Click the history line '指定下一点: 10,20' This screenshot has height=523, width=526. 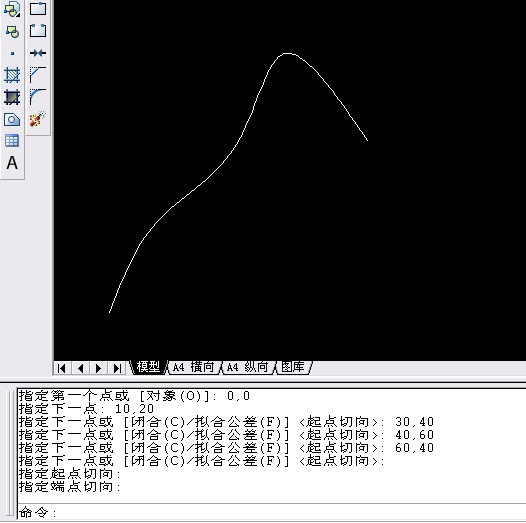pyautogui.click(x=87, y=409)
